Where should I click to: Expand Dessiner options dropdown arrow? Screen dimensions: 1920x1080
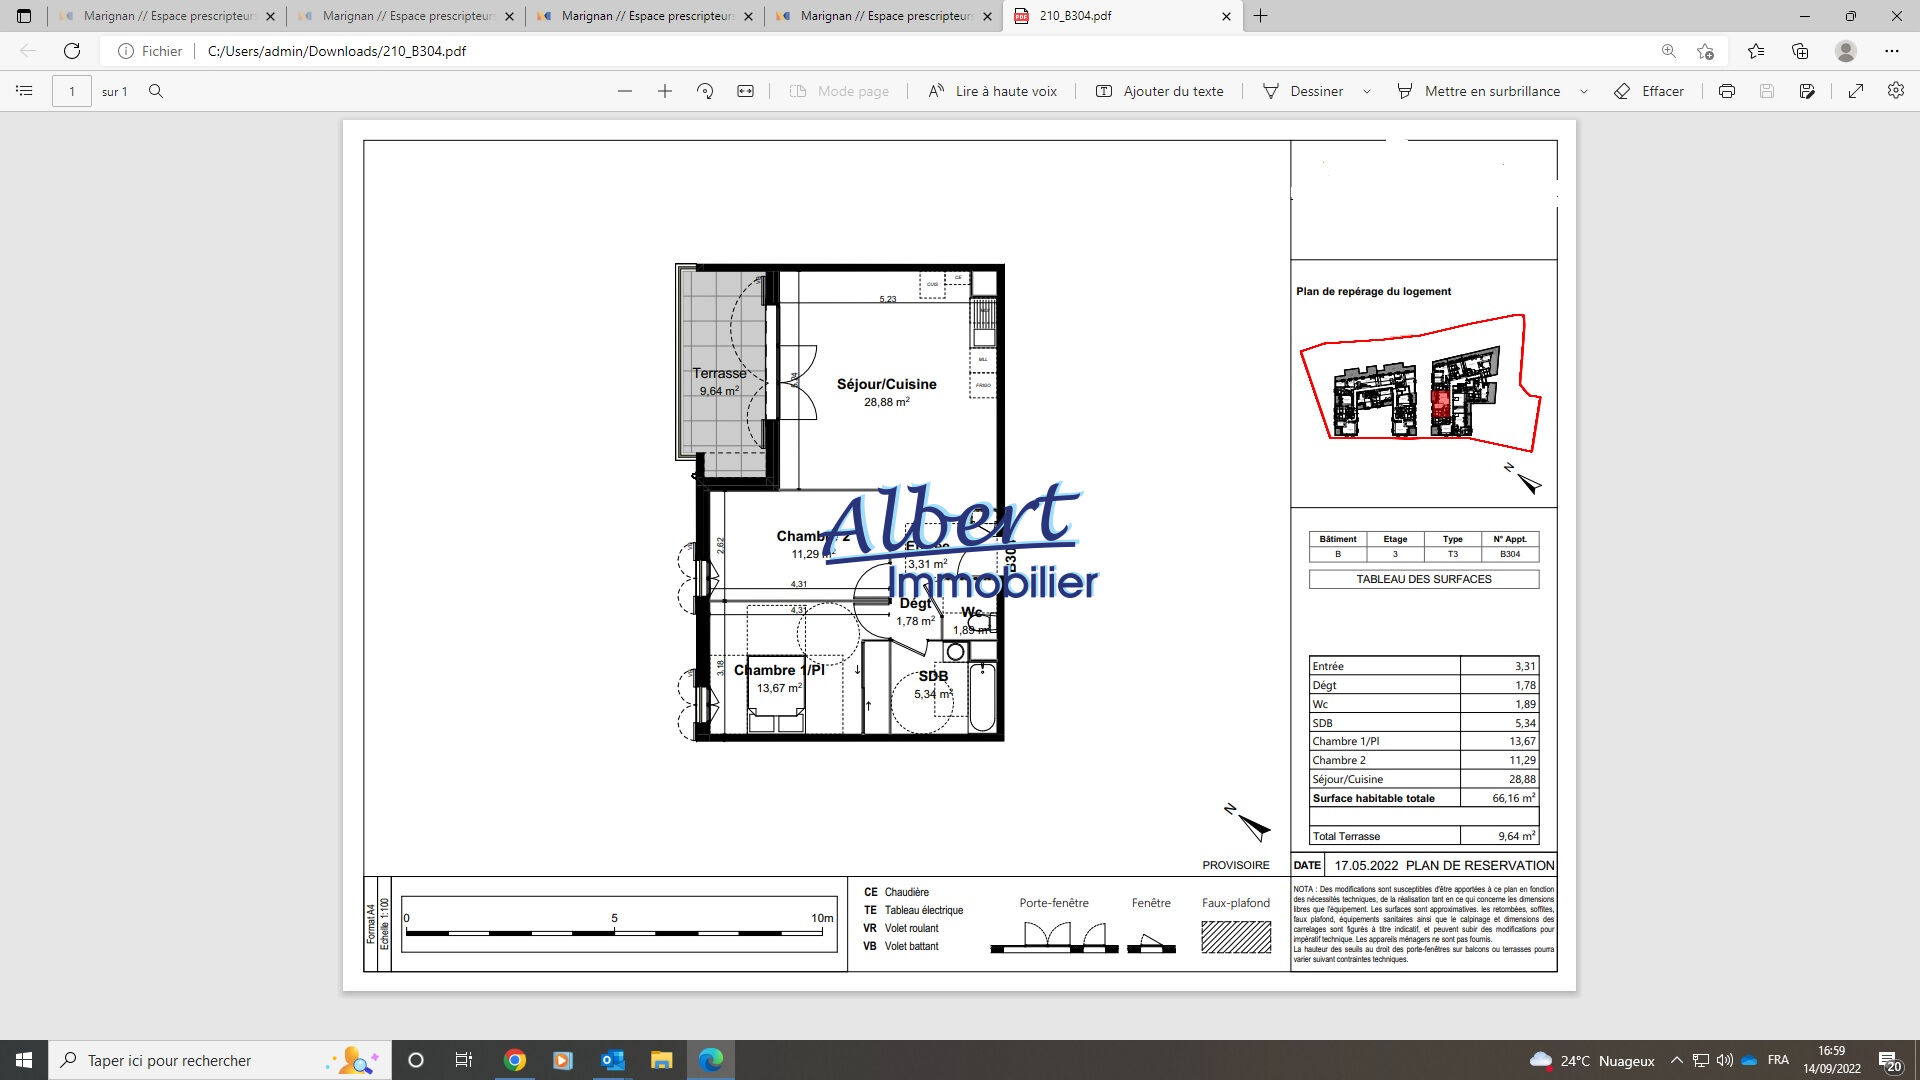[1367, 91]
